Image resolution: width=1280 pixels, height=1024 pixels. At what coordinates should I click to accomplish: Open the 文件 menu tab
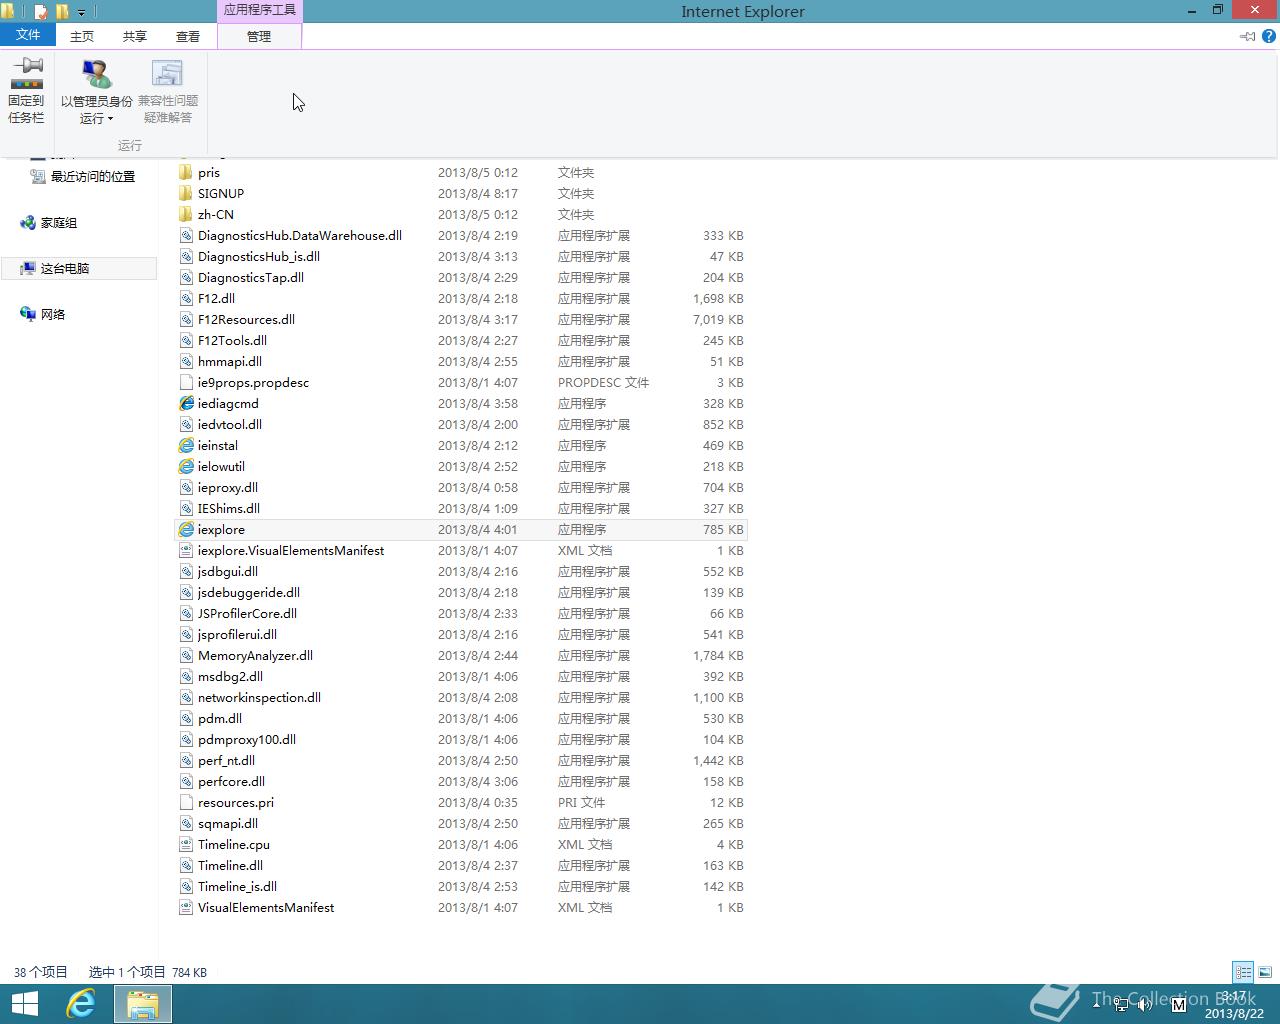(x=28, y=35)
